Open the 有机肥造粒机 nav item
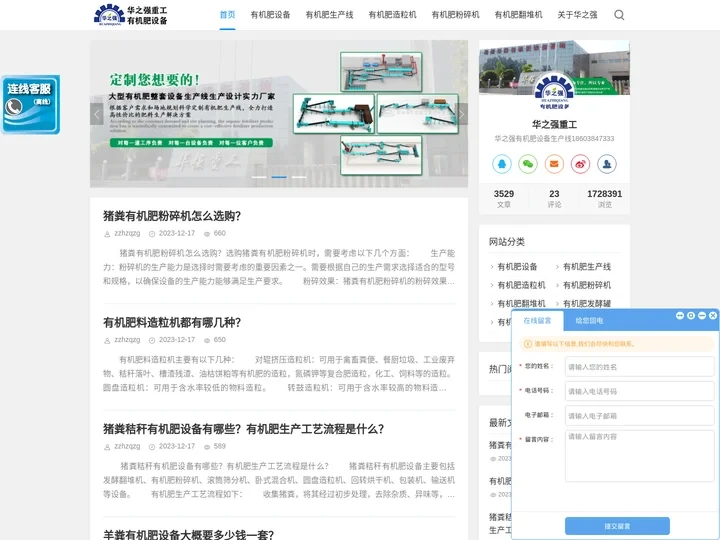This screenshot has width=720, height=540. (392, 15)
